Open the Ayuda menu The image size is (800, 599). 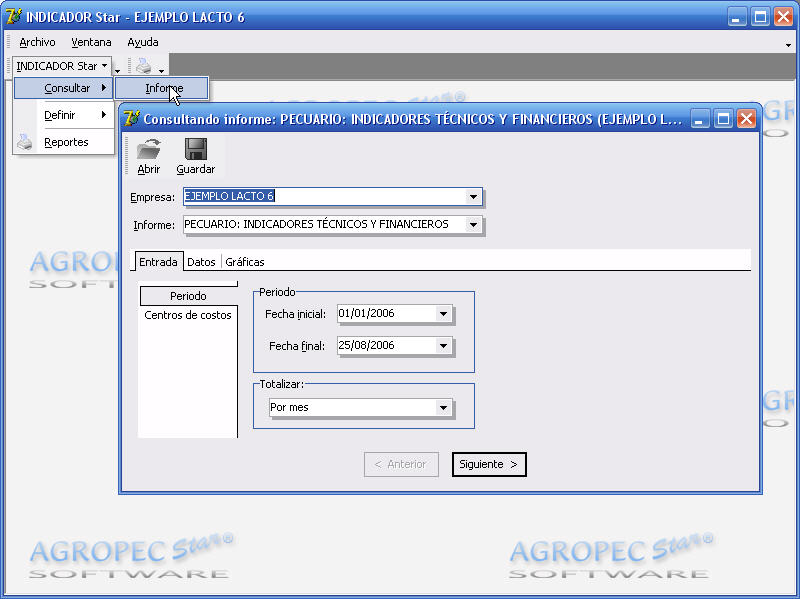[x=143, y=42]
